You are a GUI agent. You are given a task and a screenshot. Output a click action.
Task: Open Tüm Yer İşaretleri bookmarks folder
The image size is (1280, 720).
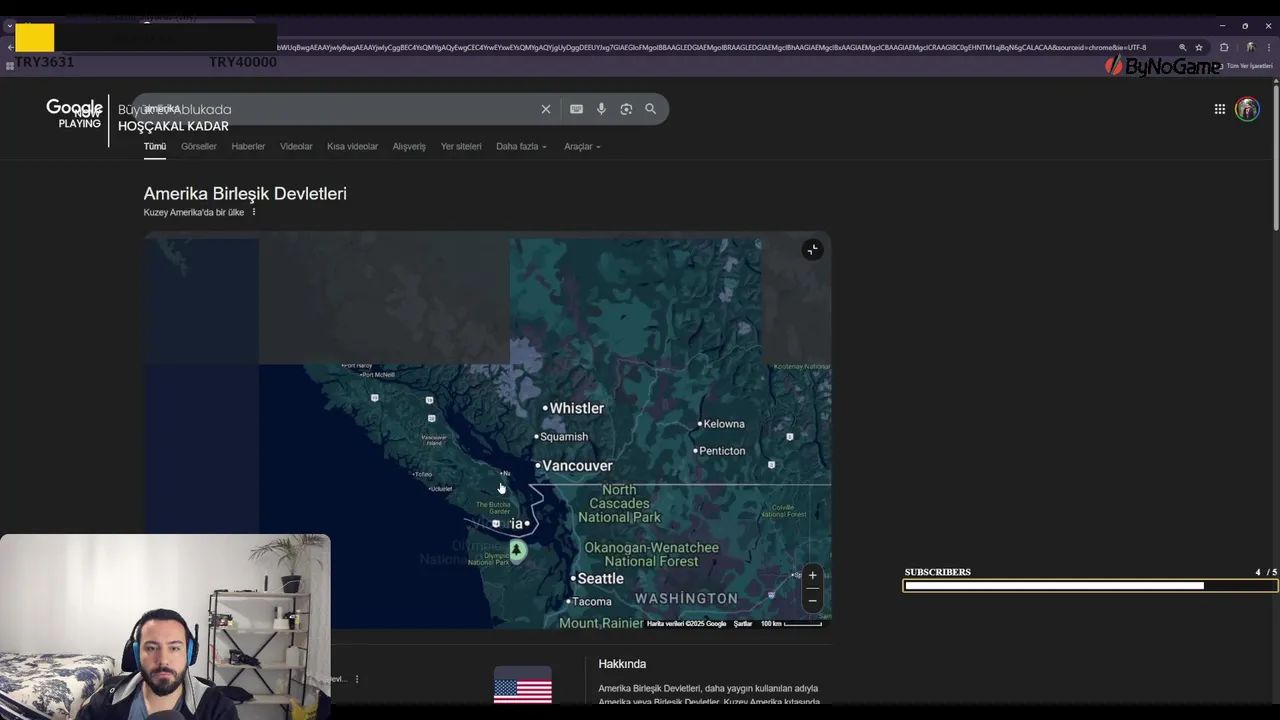tap(1244, 66)
